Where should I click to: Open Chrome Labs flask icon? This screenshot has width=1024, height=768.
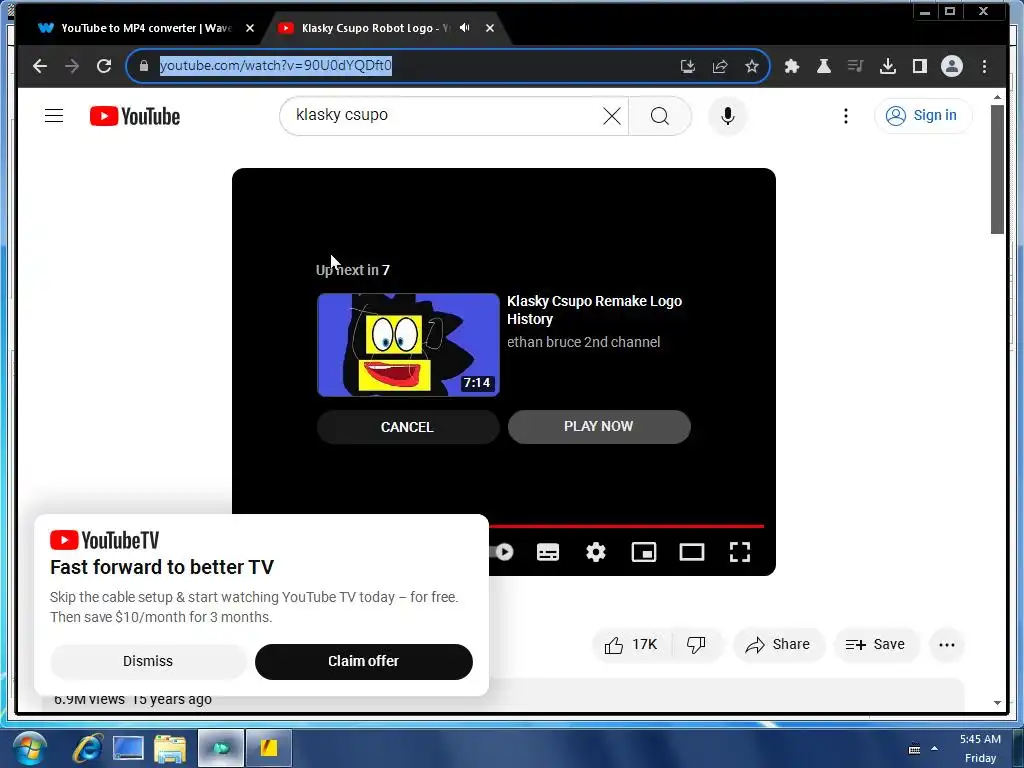tap(824, 66)
